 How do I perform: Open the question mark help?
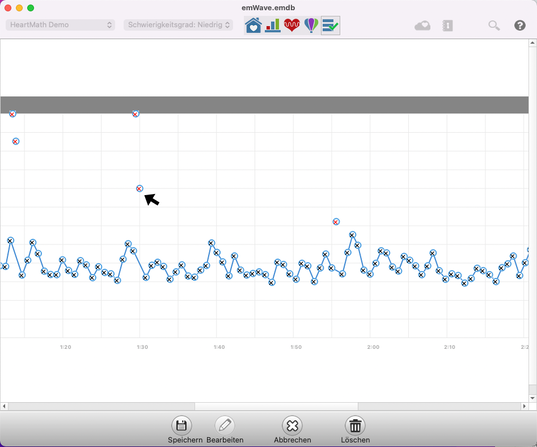(x=520, y=25)
